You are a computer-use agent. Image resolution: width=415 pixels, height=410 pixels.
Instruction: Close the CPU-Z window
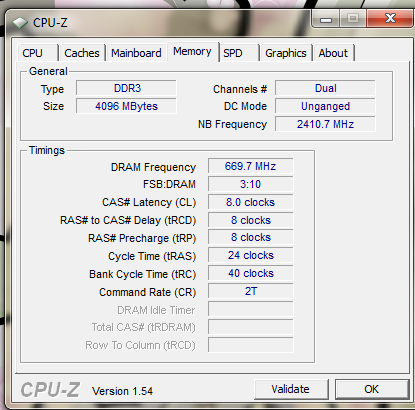coord(390,19)
